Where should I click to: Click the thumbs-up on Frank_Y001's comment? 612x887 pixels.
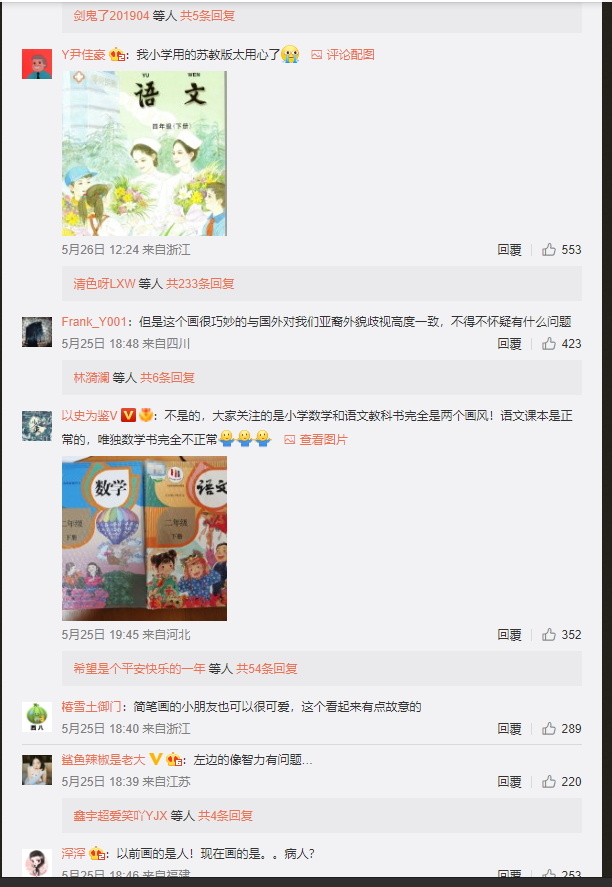click(549, 343)
